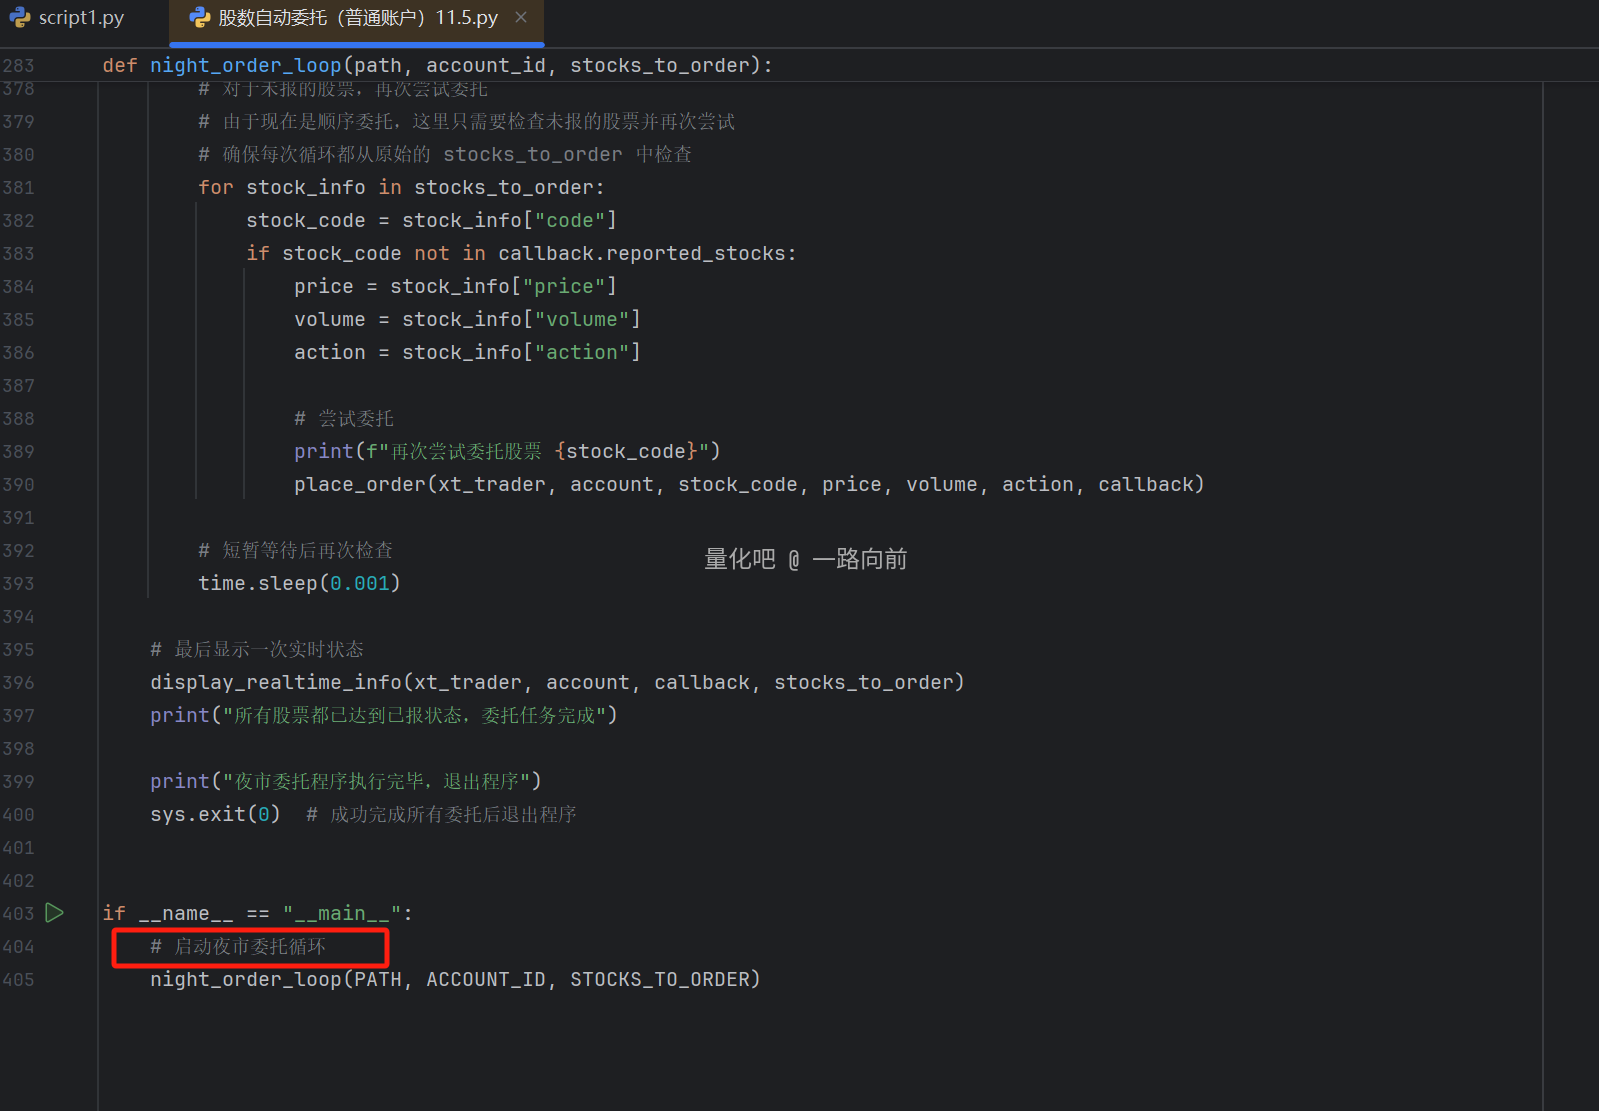
Task: Switch to the script1.py tab
Action: [80, 18]
